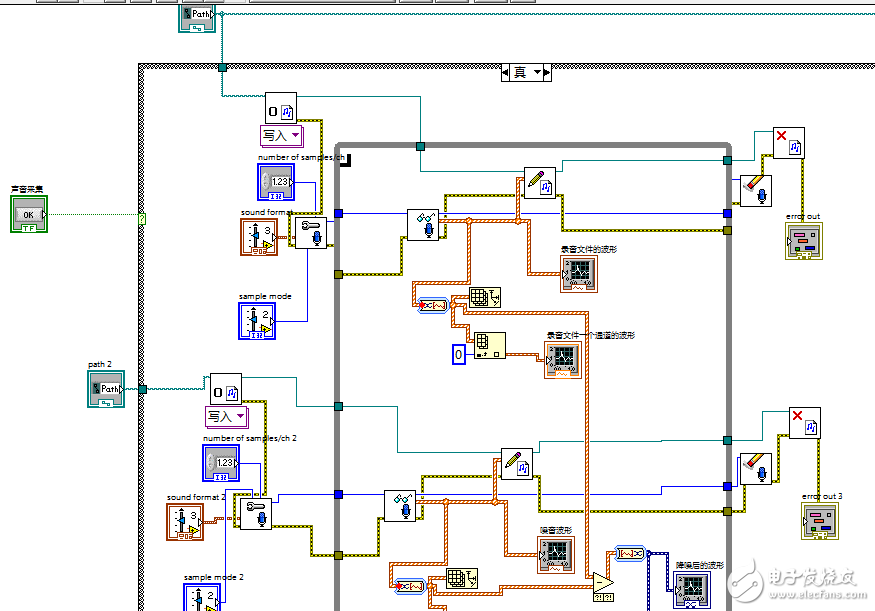This screenshot has height=611, width=875.
Task: Click the 'number of samples/ch' label
Action: click(x=301, y=157)
